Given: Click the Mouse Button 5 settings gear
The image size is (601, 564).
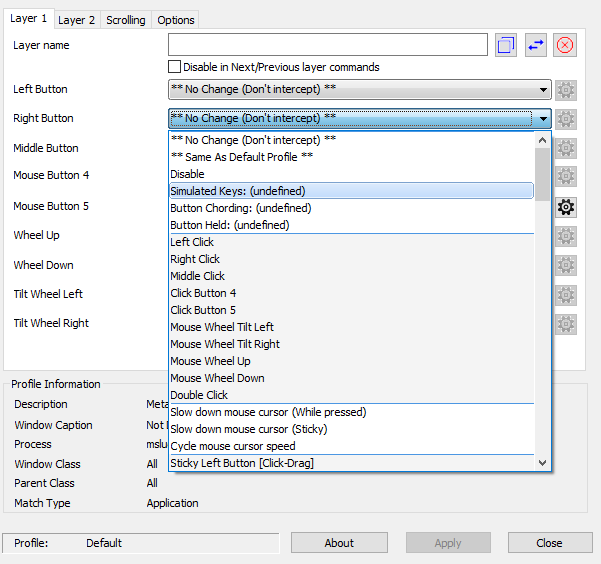Looking at the screenshot, I should coord(566,207).
